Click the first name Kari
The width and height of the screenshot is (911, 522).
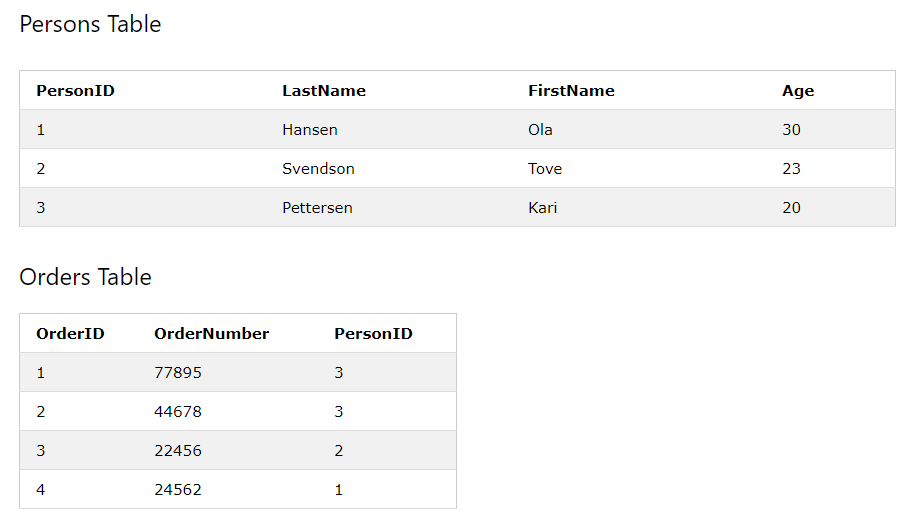(543, 208)
